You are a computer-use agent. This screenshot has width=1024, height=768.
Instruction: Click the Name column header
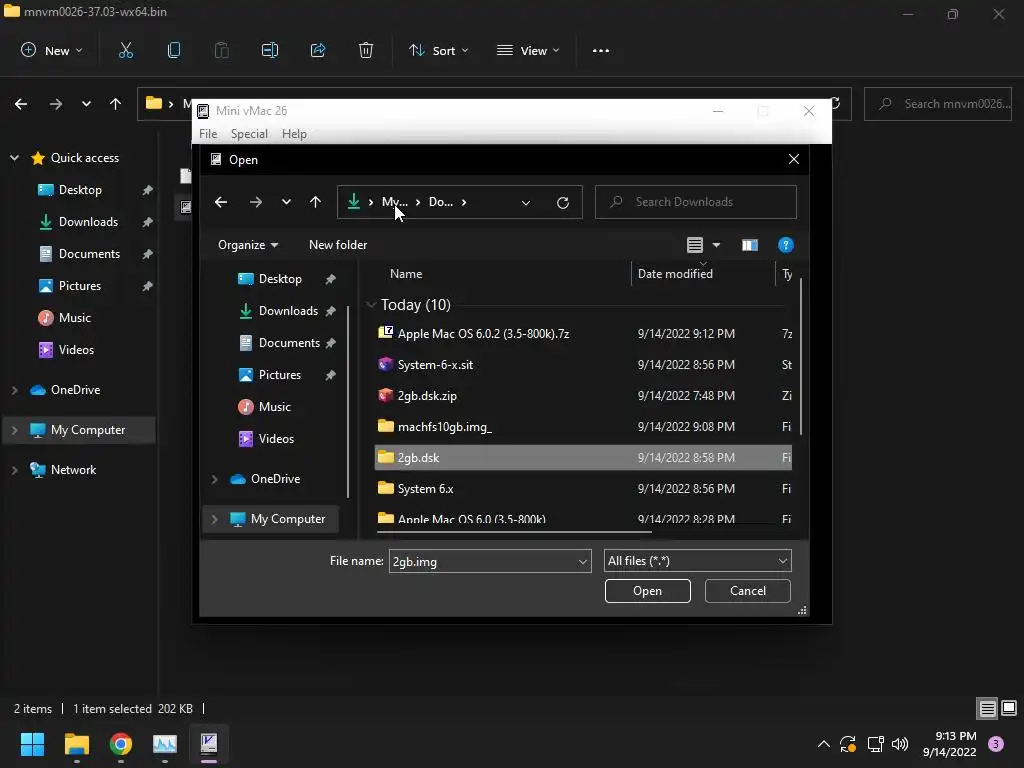(x=406, y=274)
